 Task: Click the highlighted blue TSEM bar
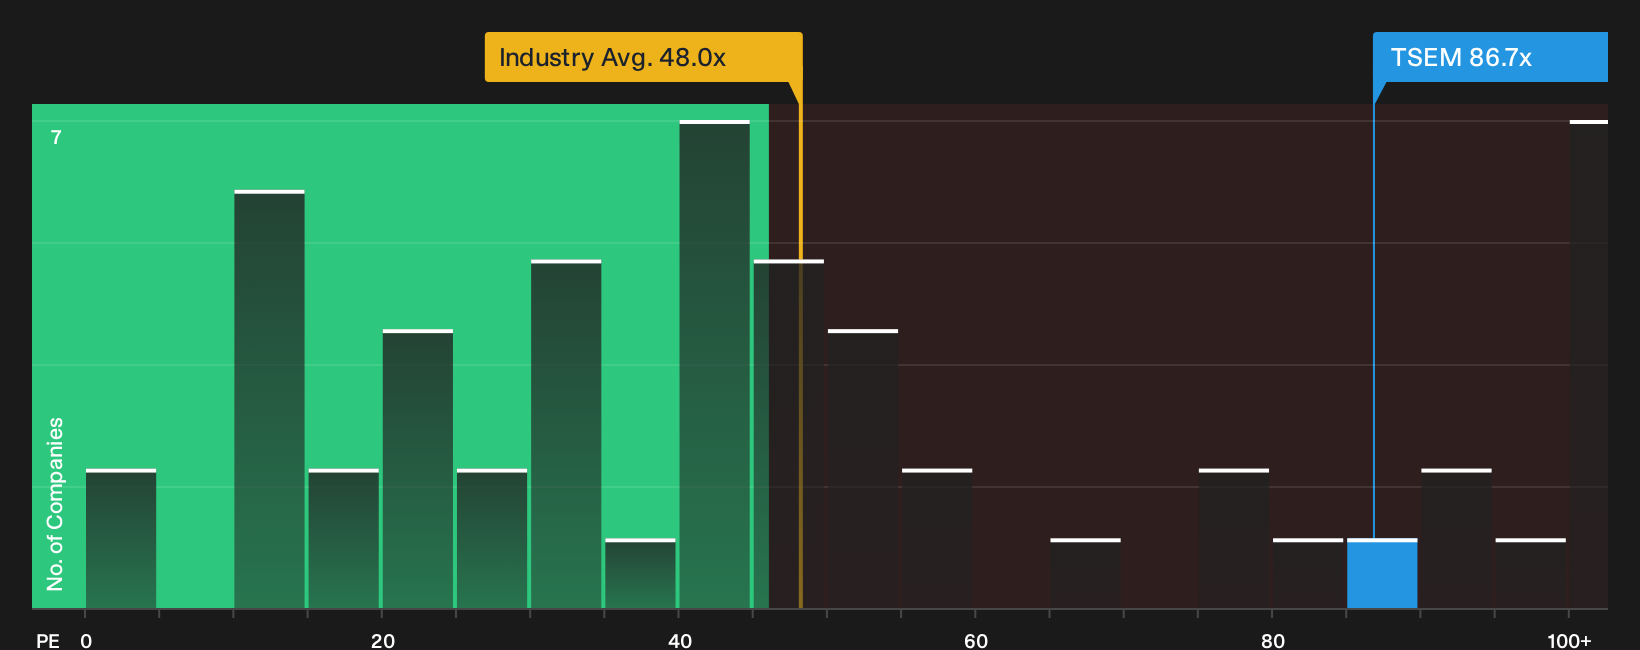[x=1382, y=573]
